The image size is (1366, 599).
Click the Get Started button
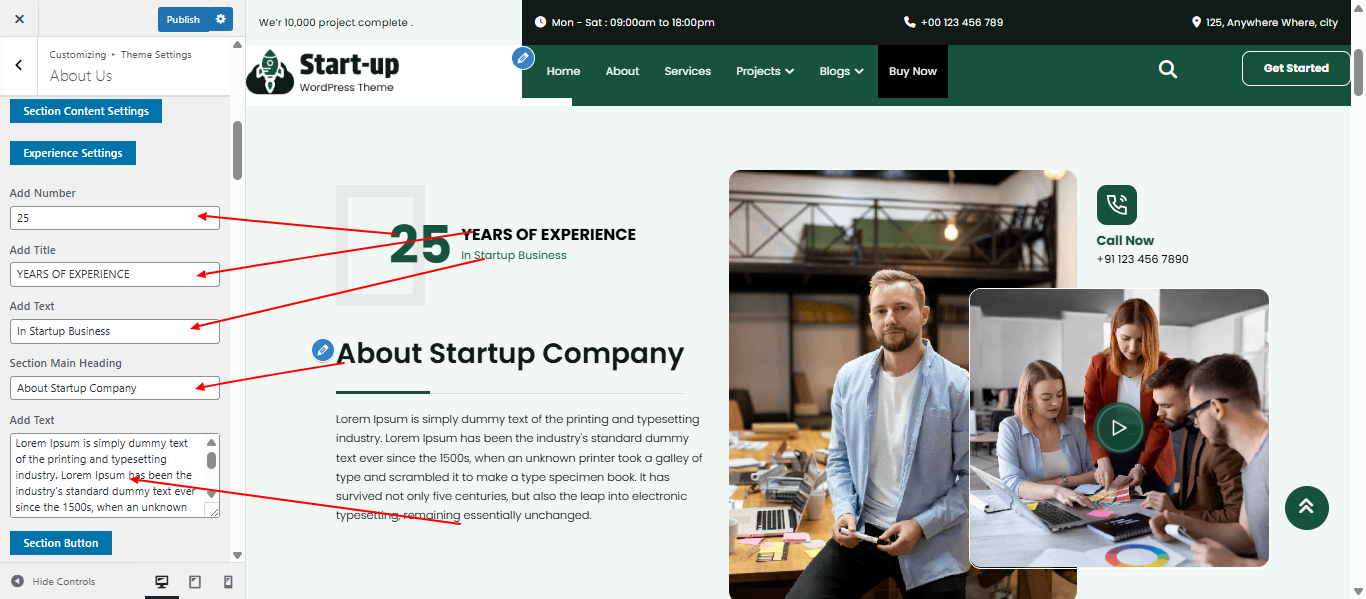click(x=1295, y=68)
